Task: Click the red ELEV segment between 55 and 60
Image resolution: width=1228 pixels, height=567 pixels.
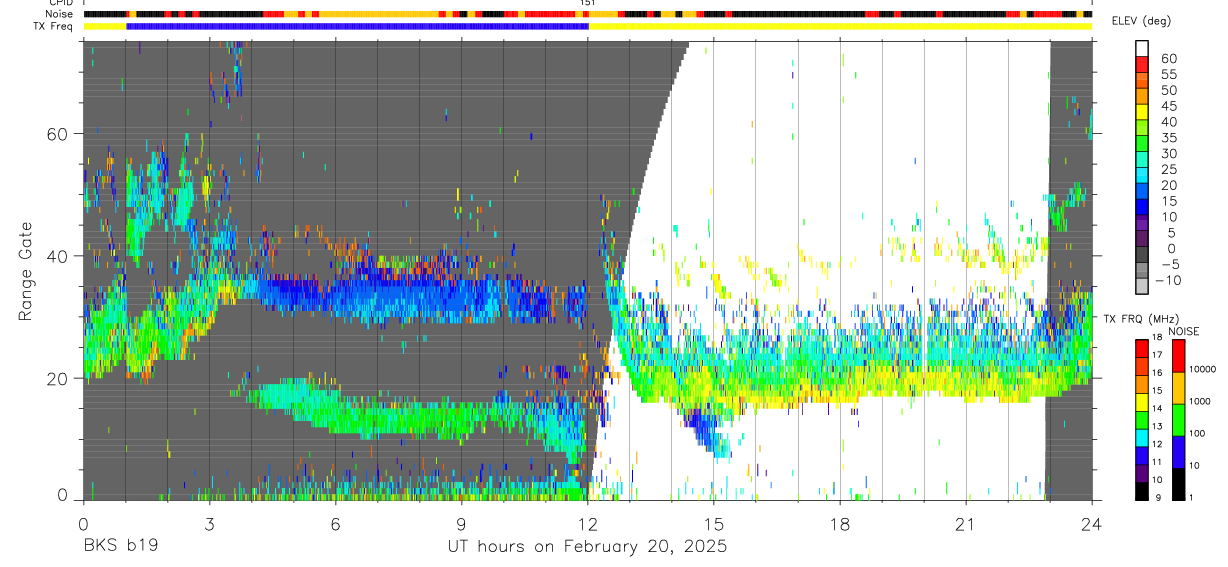Action: click(1142, 66)
